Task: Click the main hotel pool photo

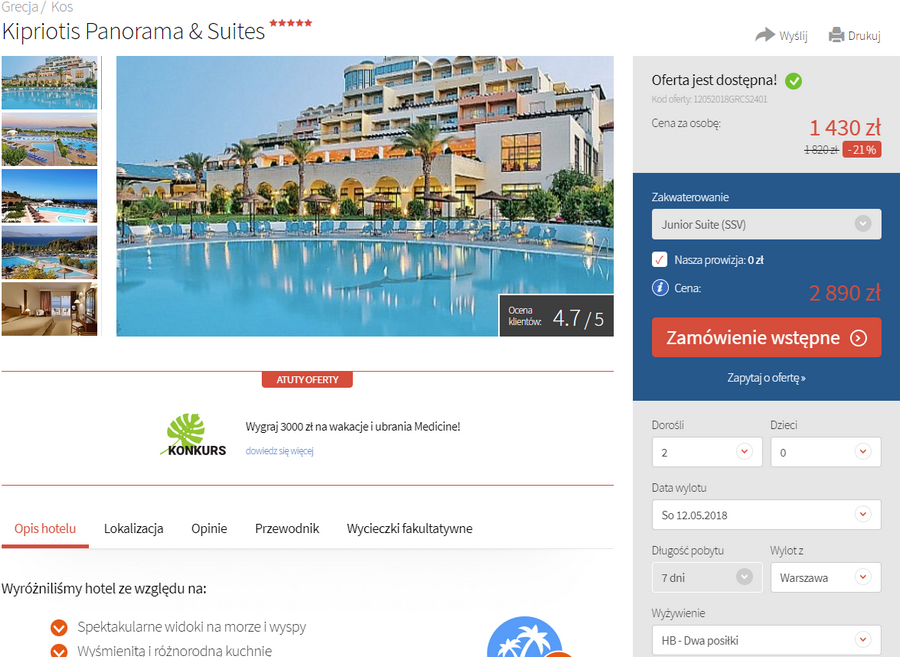Action: 365,196
